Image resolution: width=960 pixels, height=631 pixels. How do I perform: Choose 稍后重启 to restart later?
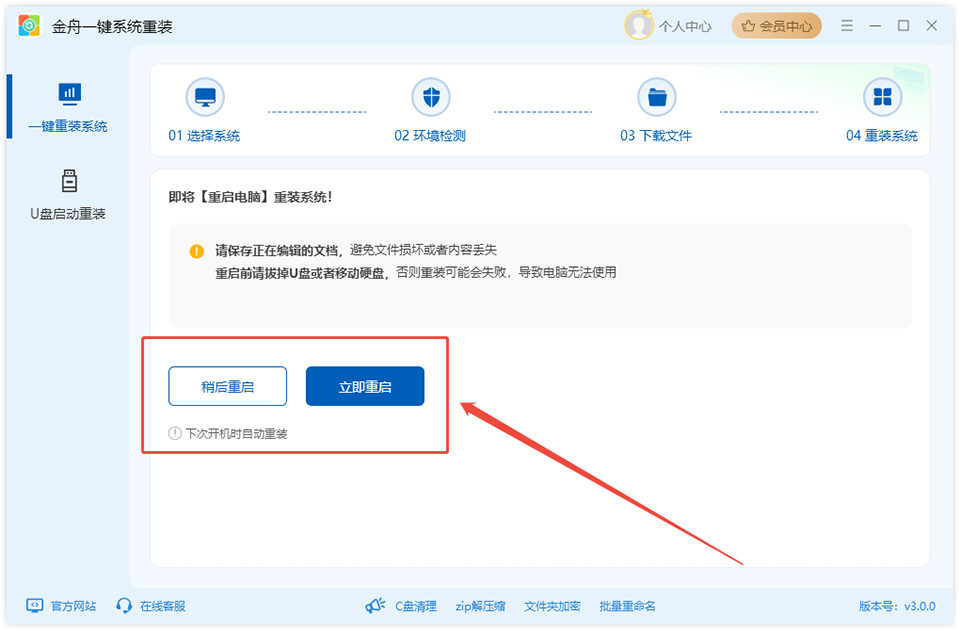coord(228,385)
